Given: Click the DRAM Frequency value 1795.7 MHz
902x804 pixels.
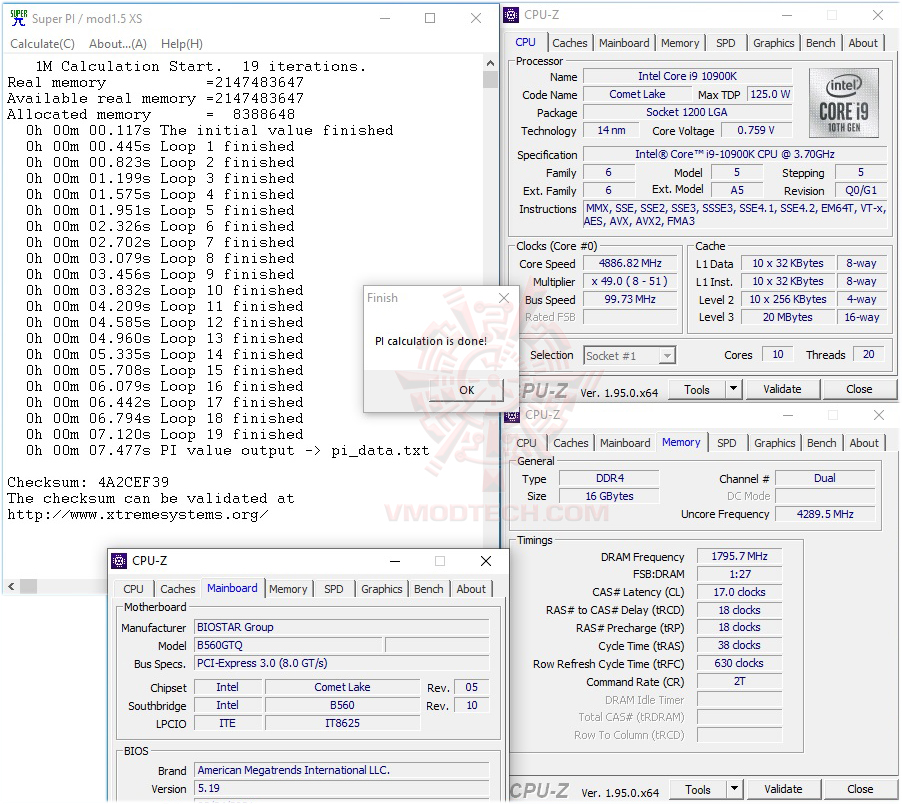Looking at the screenshot, I should click(739, 557).
